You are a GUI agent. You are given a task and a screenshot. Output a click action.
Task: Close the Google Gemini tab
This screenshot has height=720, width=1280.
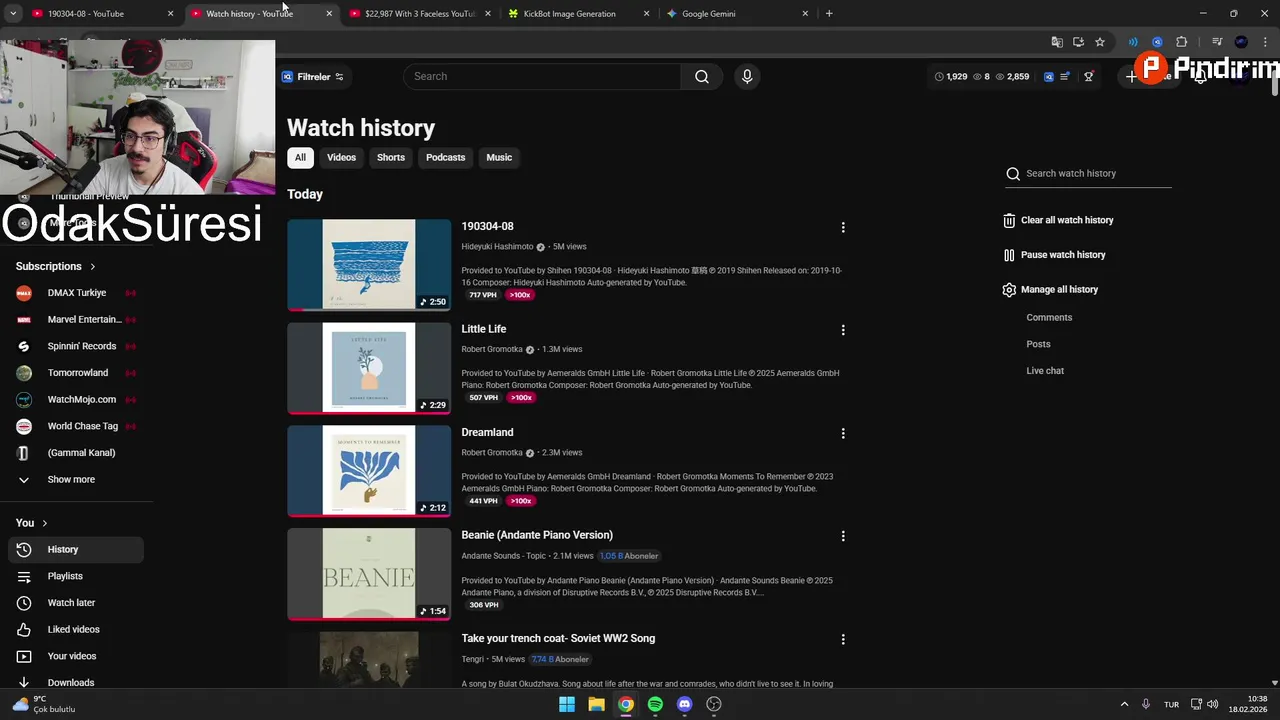click(x=805, y=14)
